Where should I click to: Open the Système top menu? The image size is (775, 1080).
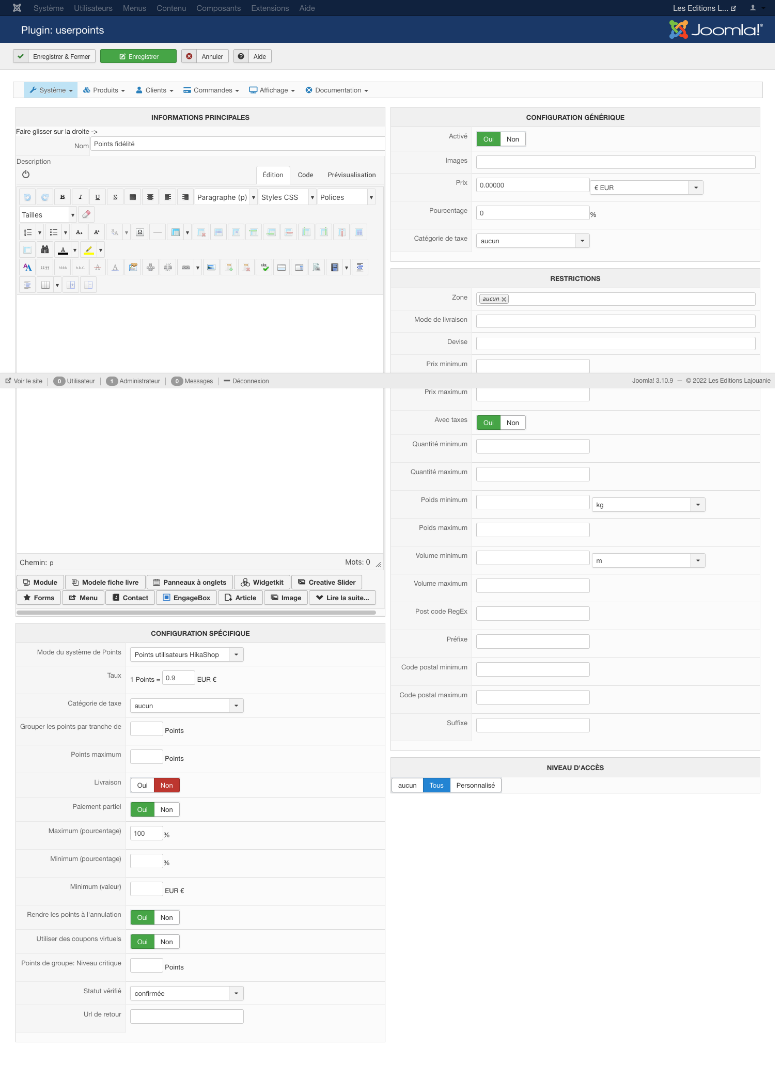(x=48, y=8)
